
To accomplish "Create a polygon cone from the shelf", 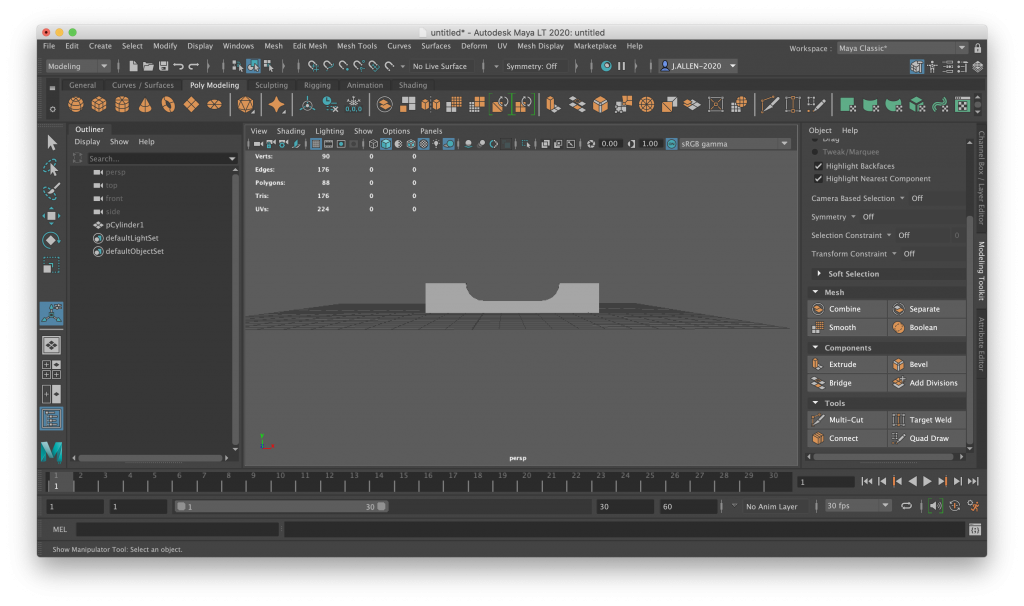I will click(145, 105).
